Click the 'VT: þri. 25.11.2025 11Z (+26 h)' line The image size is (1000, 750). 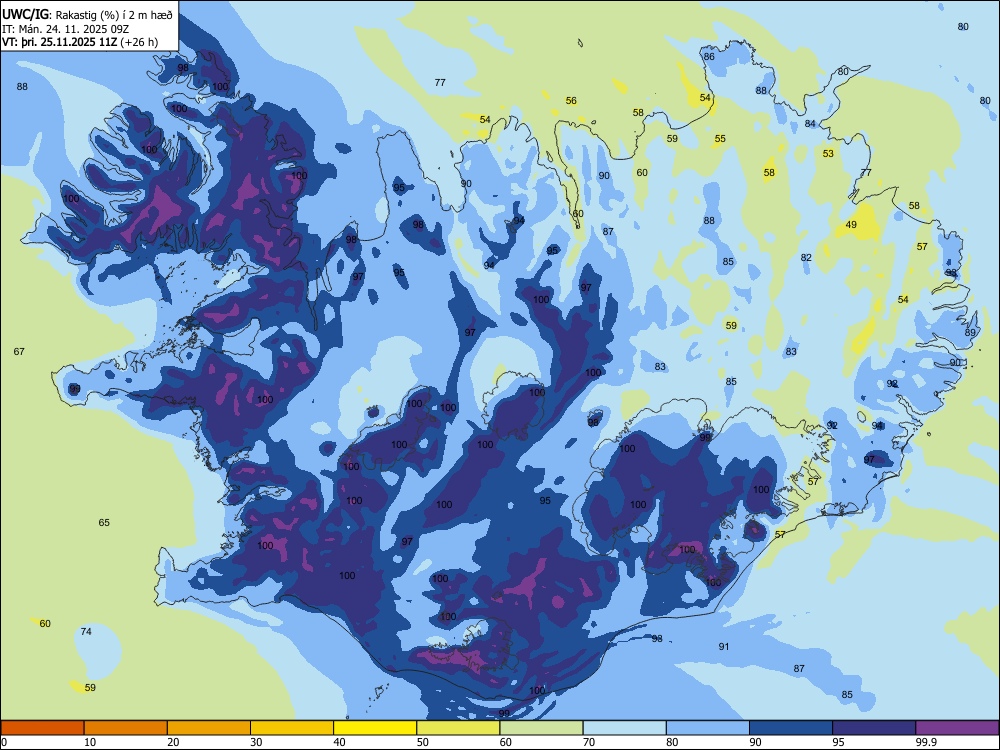(80, 42)
